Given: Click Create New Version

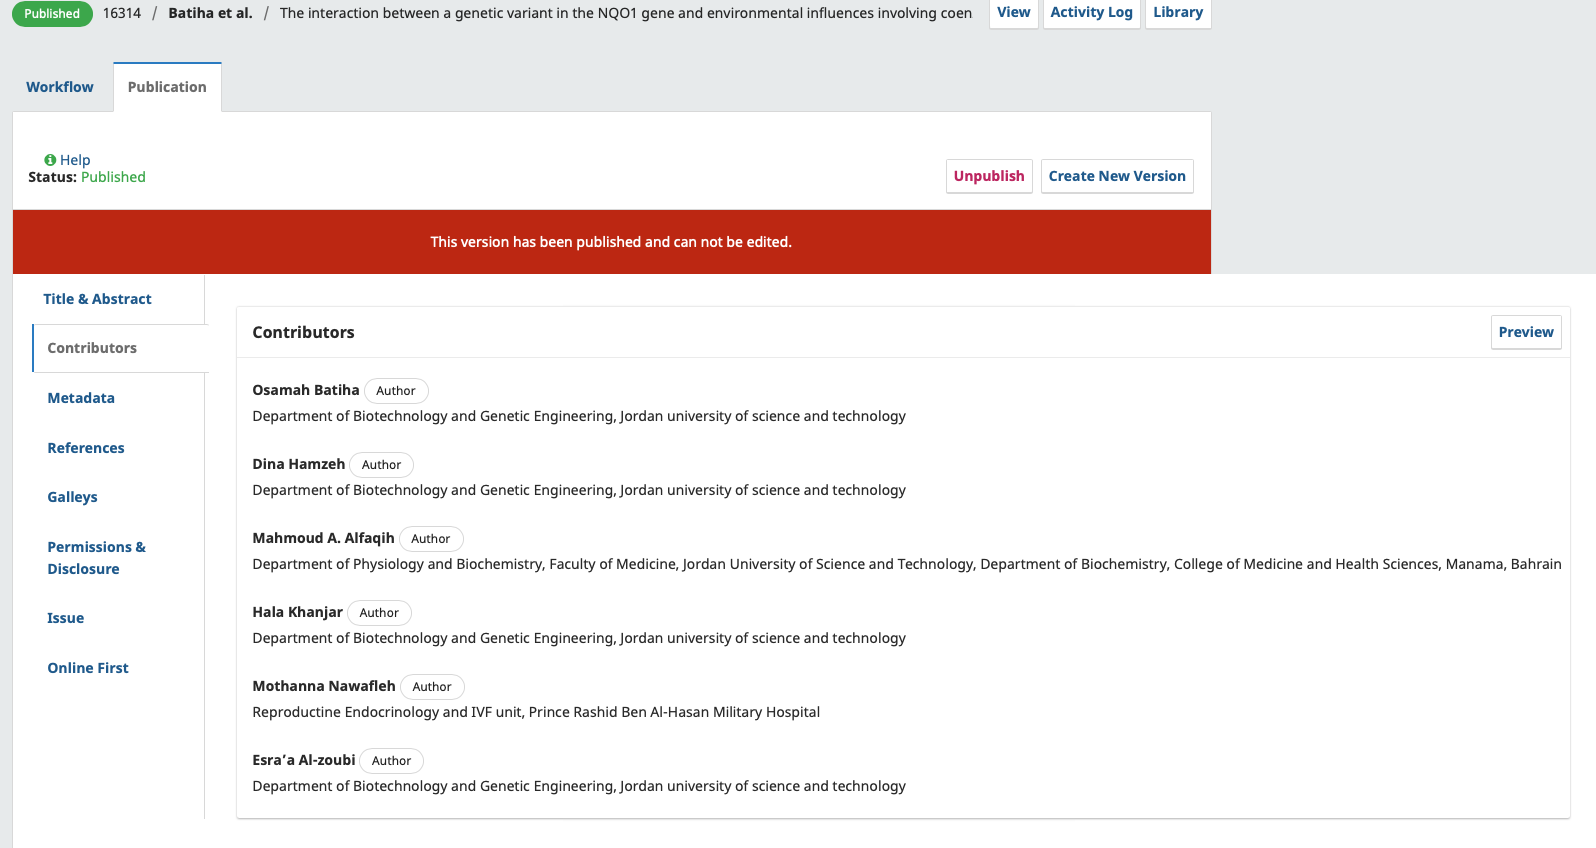Looking at the screenshot, I should pyautogui.click(x=1116, y=176).
